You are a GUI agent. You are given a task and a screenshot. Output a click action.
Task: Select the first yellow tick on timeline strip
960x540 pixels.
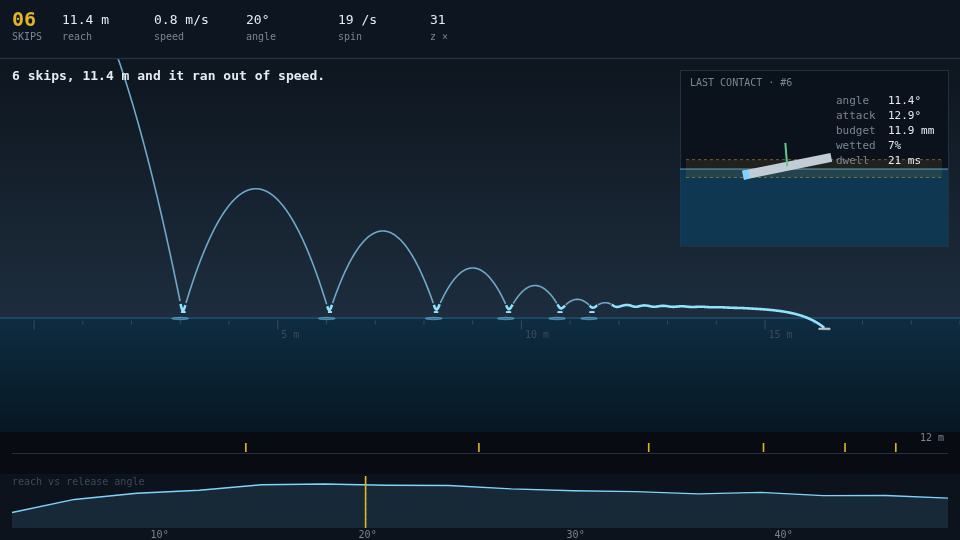pyautogui.click(x=246, y=448)
